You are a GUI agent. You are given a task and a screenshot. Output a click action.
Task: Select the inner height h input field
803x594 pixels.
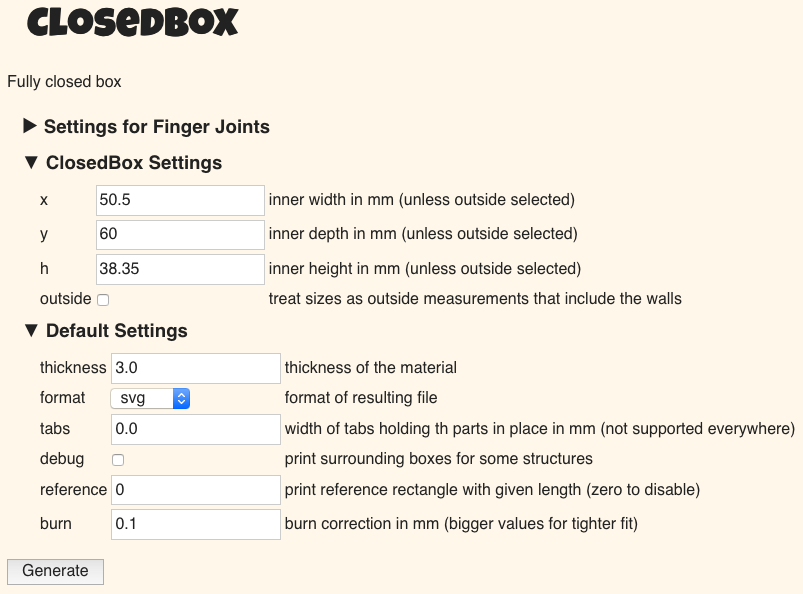pyautogui.click(x=180, y=269)
